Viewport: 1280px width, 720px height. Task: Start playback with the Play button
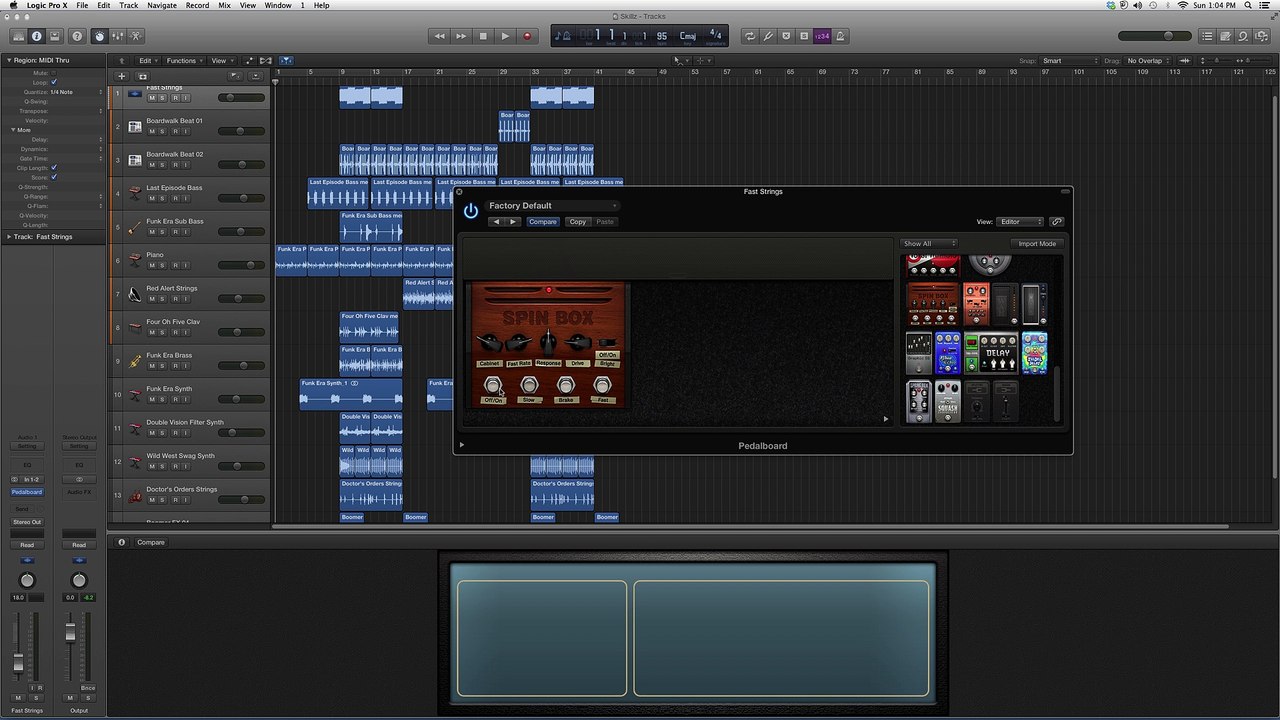(x=505, y=36)
